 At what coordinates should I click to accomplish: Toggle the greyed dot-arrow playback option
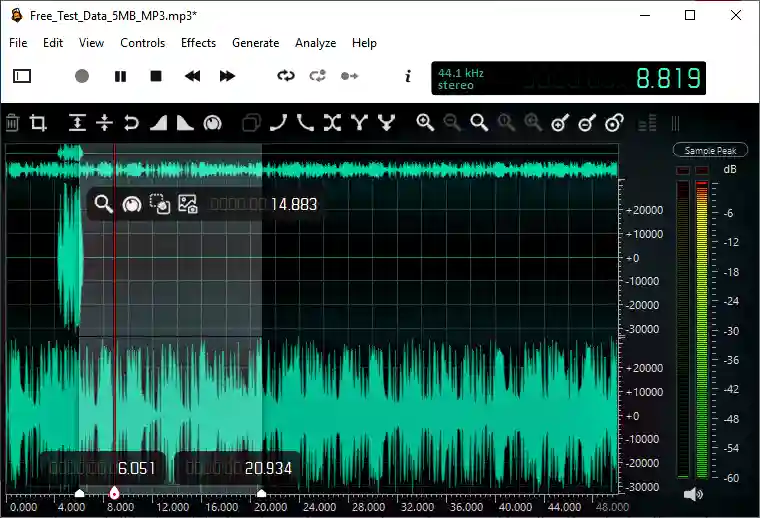(x=349, y=76)
